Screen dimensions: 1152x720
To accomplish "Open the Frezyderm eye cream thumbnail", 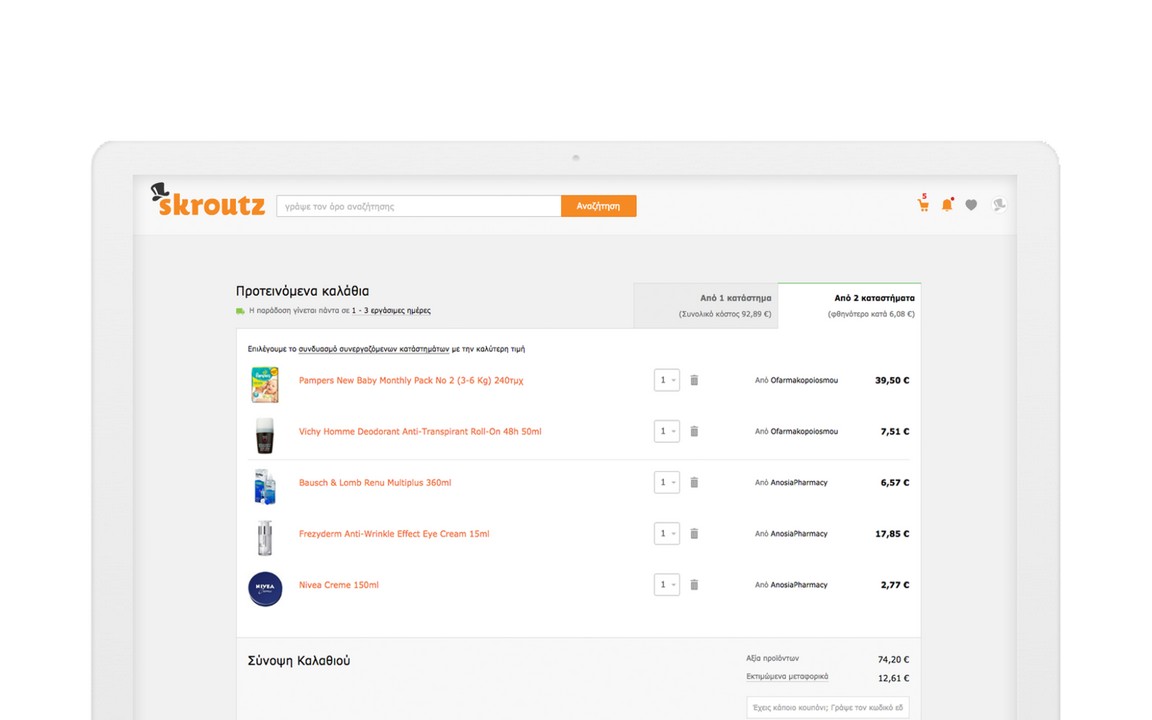I will [264, 538].
